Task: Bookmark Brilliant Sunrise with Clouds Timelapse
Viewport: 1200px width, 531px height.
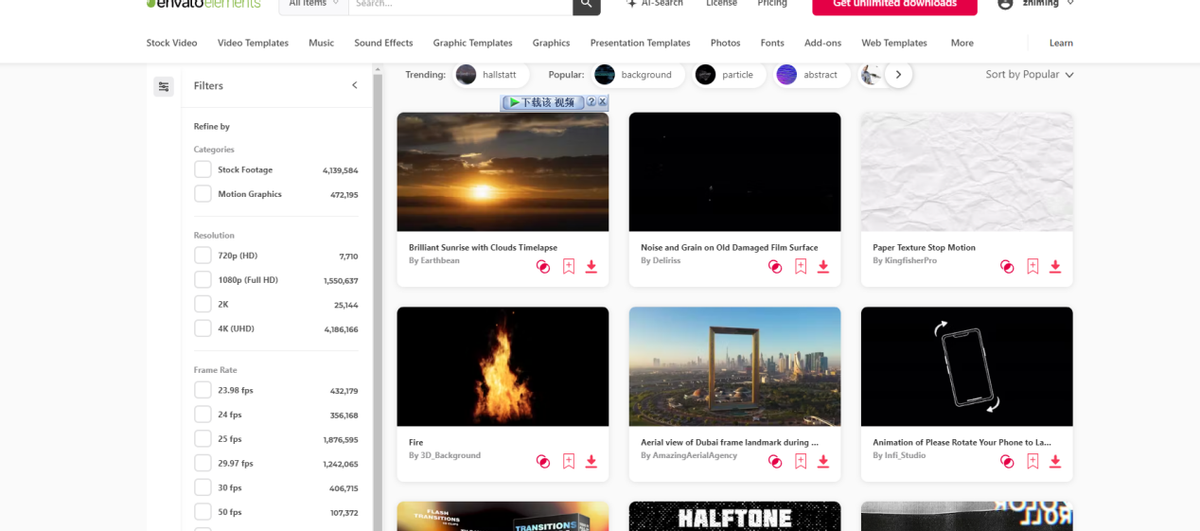Action: click(x=568, y=267)
